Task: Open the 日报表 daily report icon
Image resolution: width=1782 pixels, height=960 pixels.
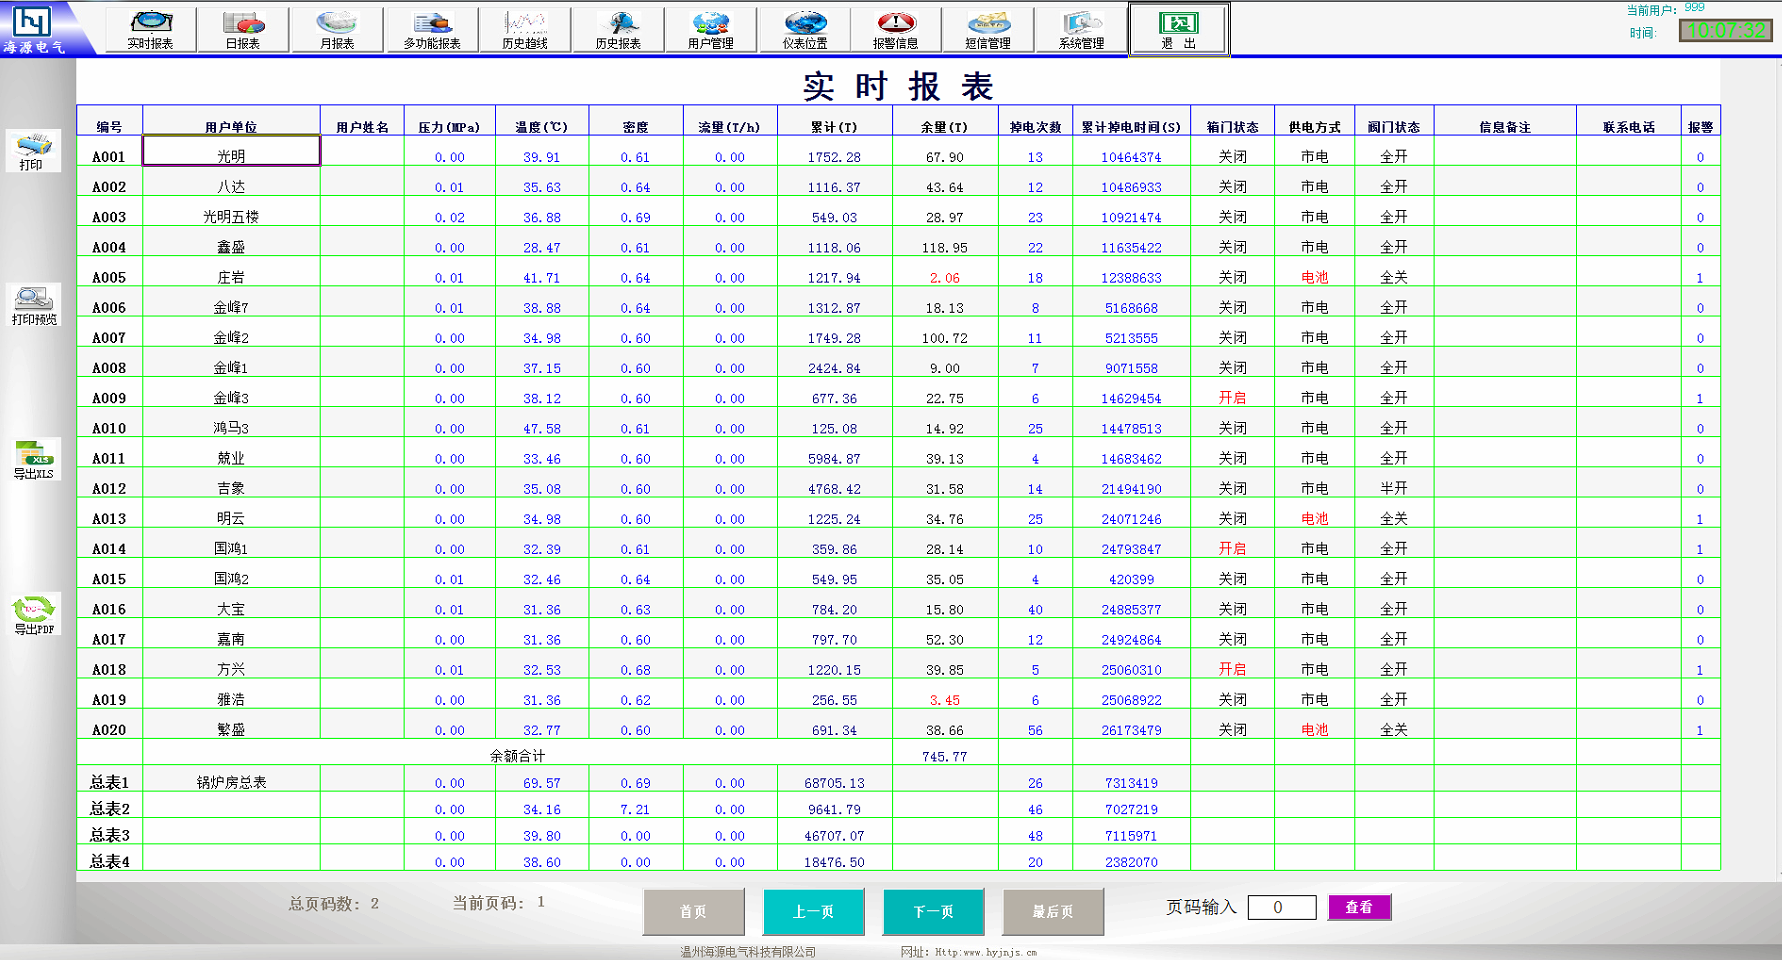Action: (243, 29)
